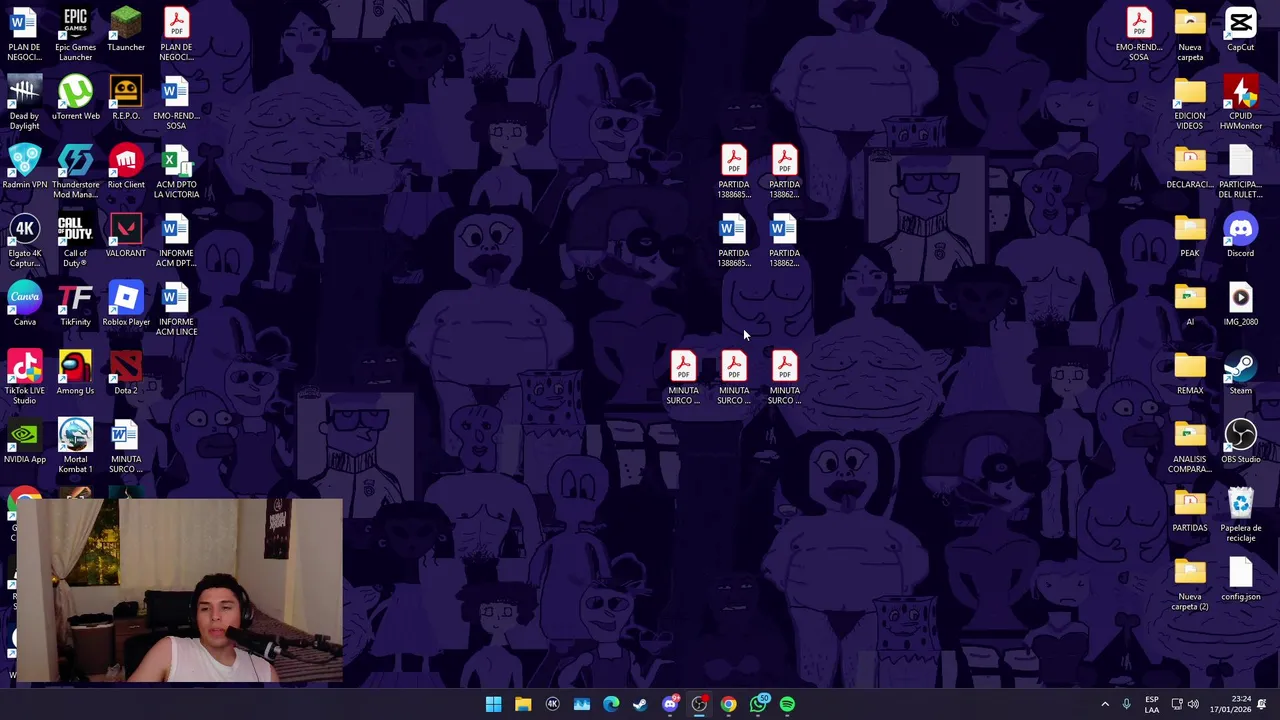
Task: Open TikFinity shortcut
Action: pos(75,305)
